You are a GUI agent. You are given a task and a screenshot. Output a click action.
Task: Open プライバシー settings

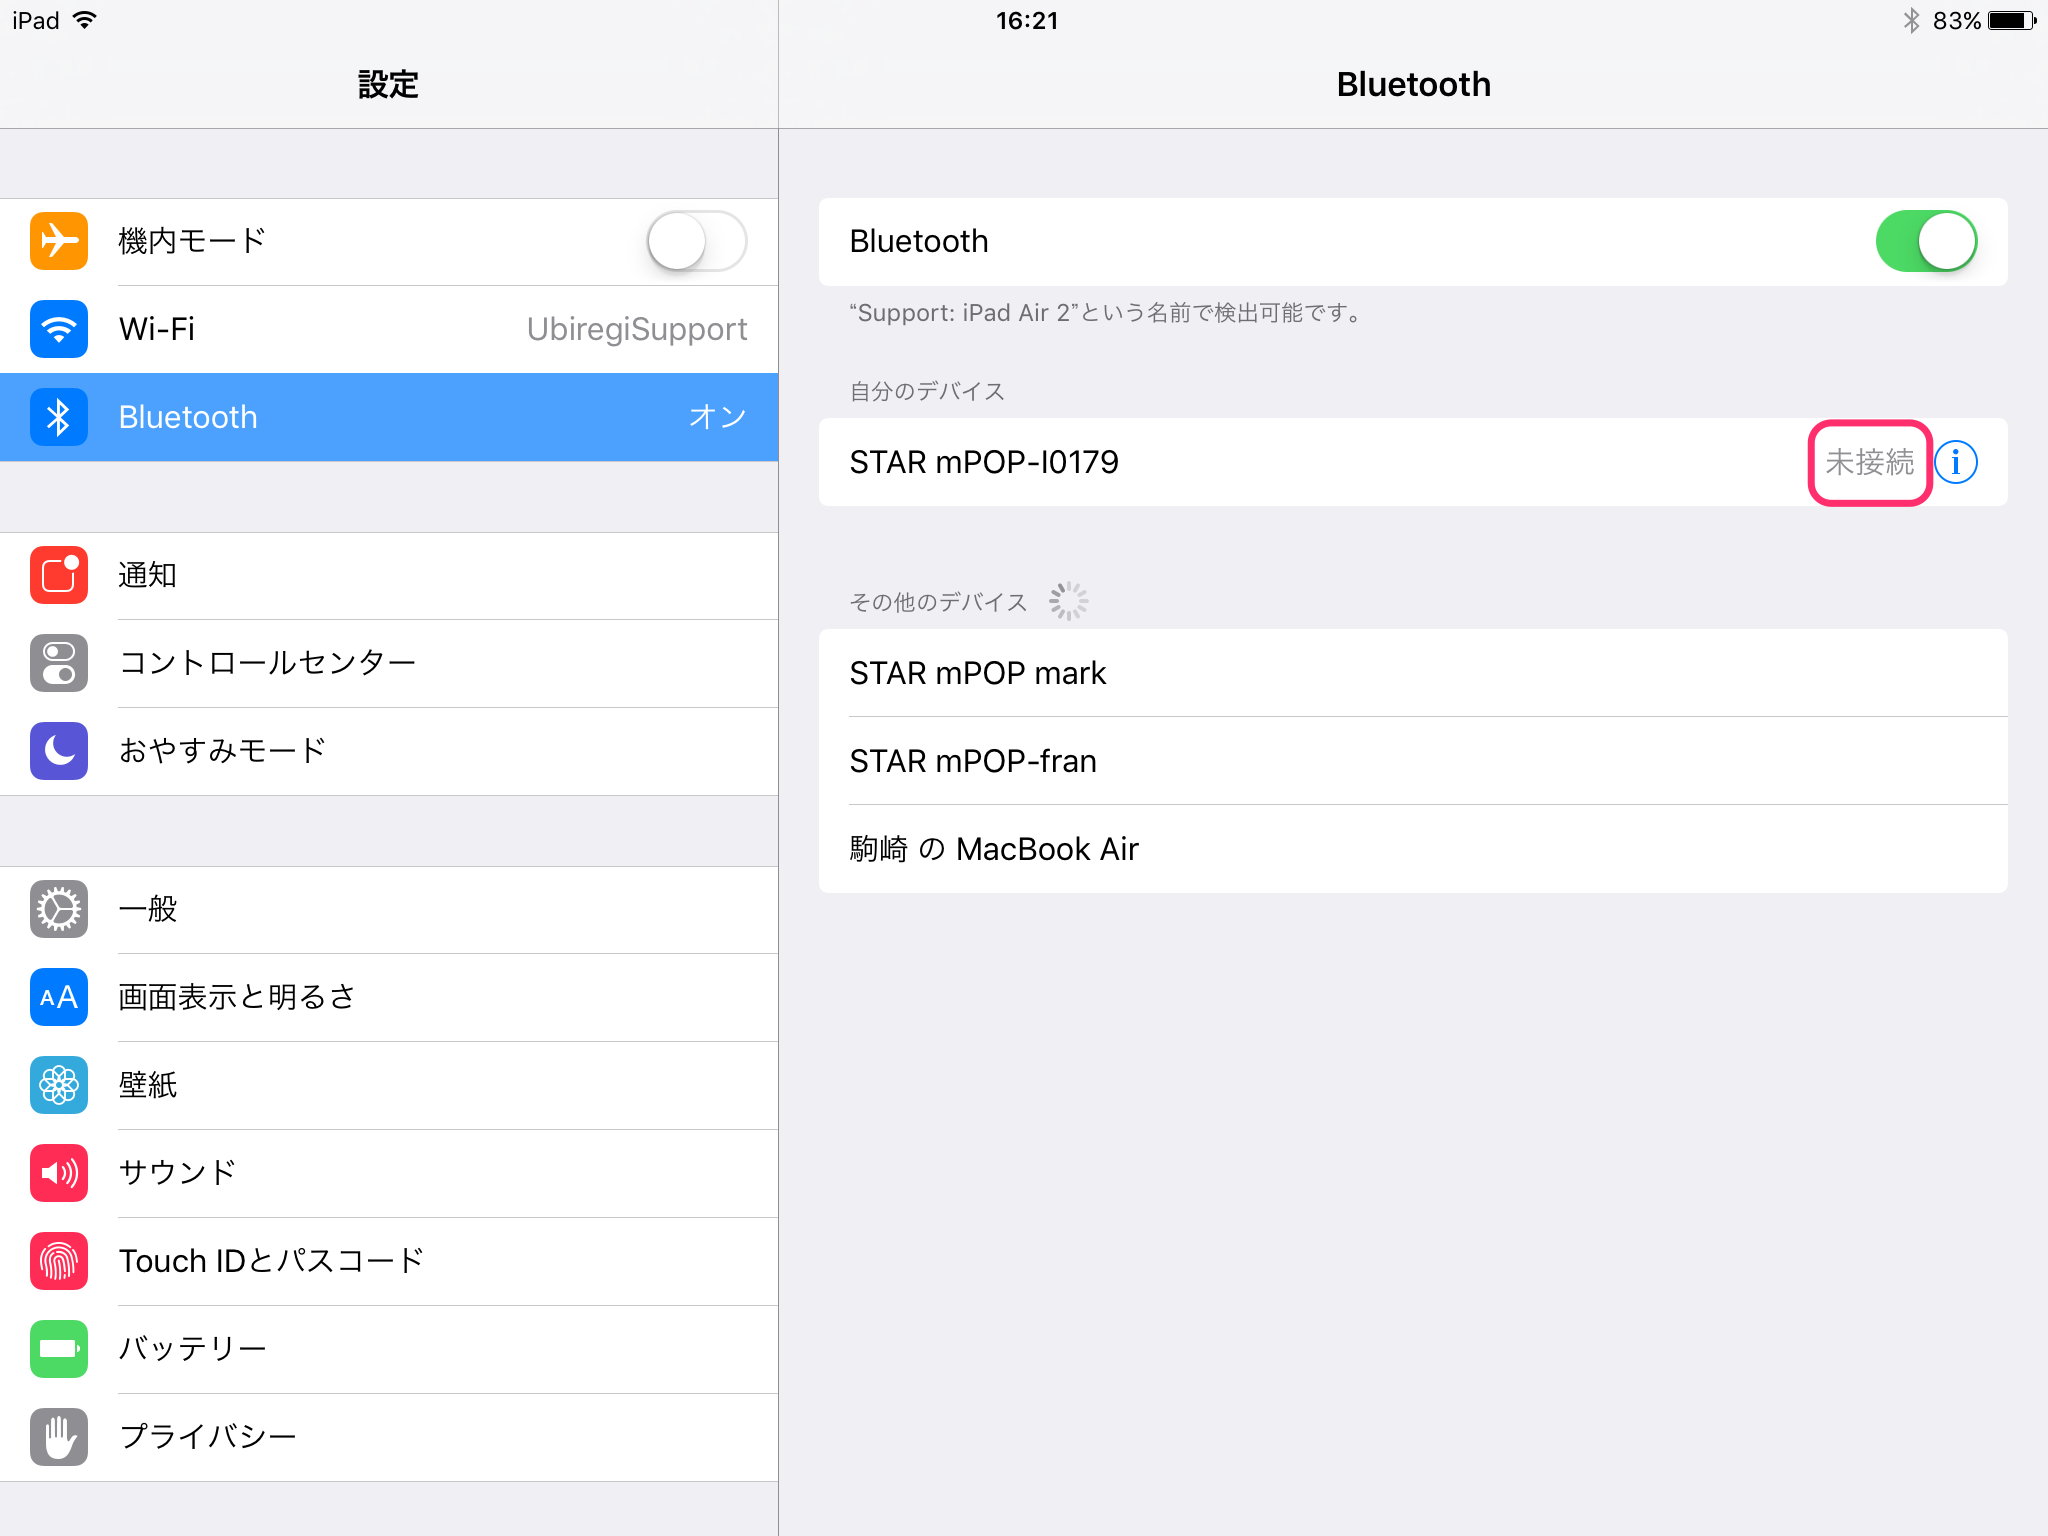(389, 1437)
